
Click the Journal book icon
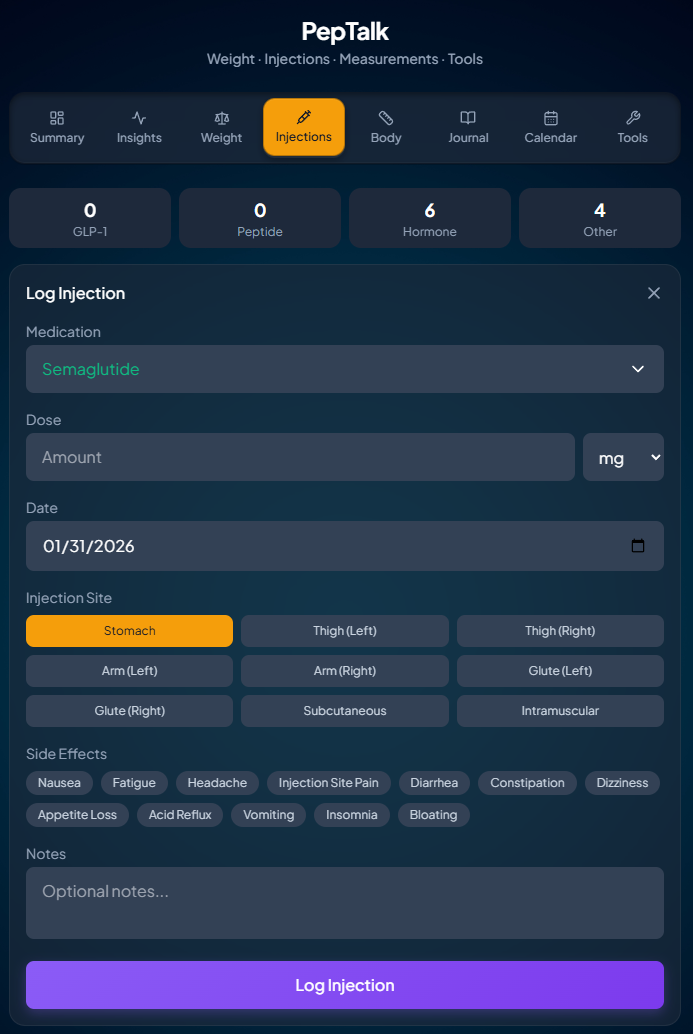point(467,116)
